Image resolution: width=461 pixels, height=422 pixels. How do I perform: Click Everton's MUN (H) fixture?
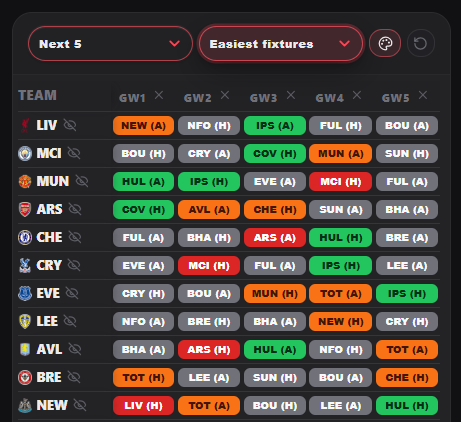[275, 294]
